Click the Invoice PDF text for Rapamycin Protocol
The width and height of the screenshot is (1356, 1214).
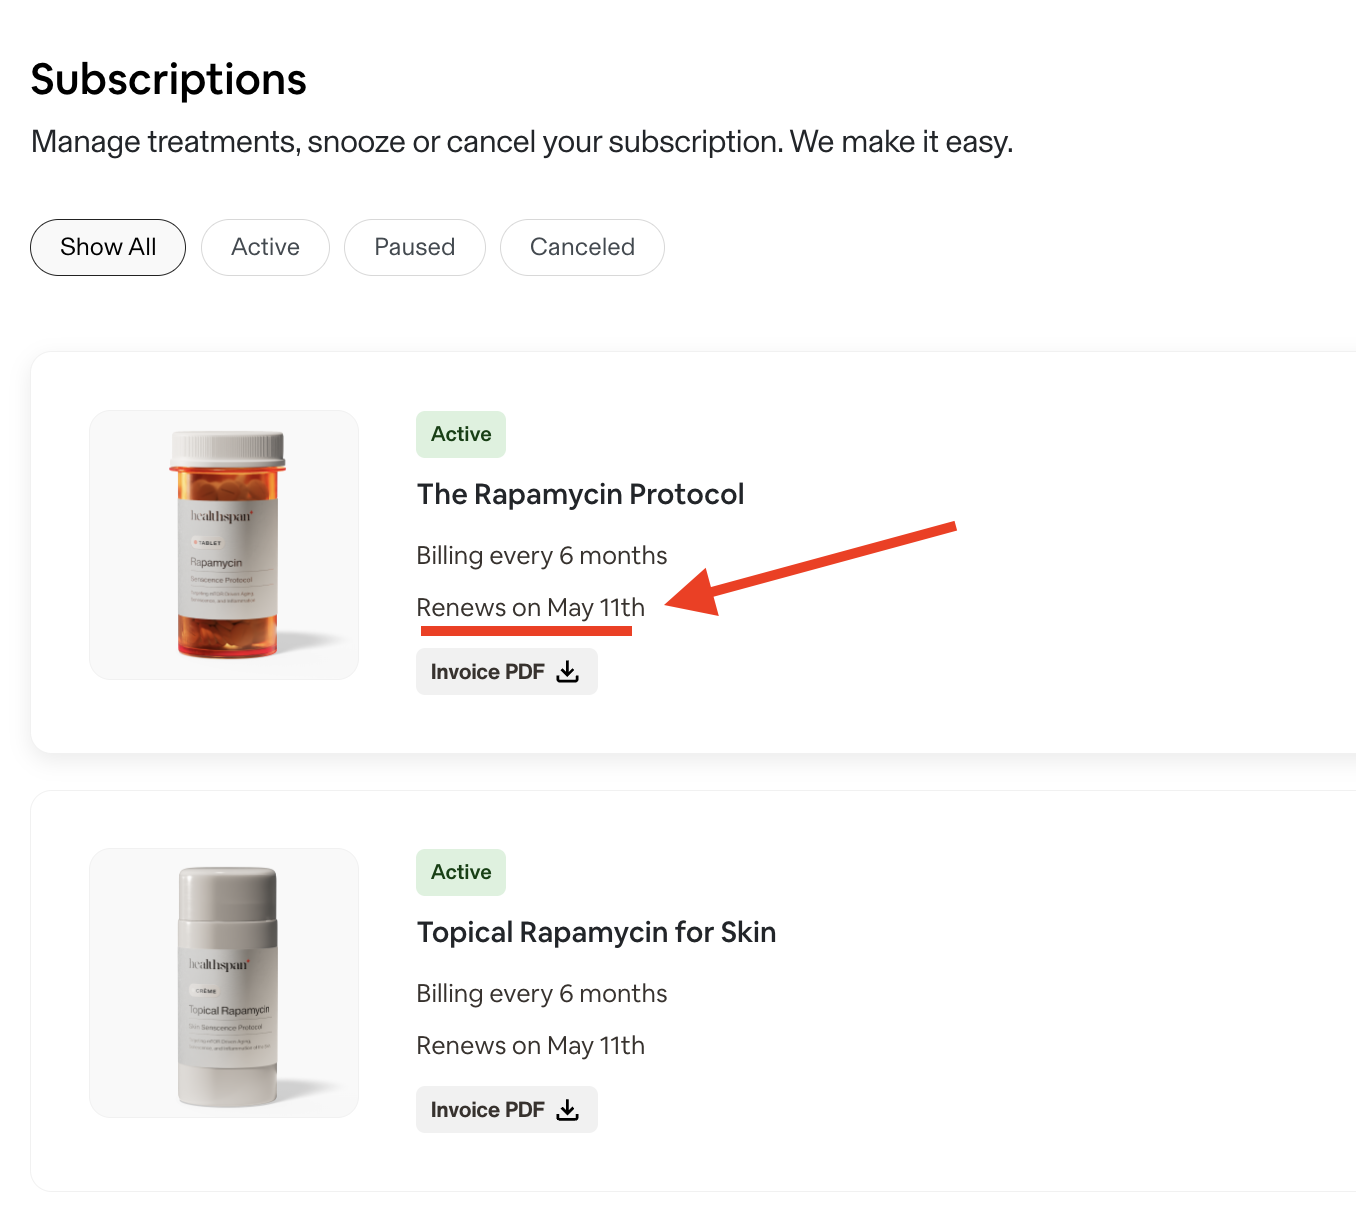[487, 672]
